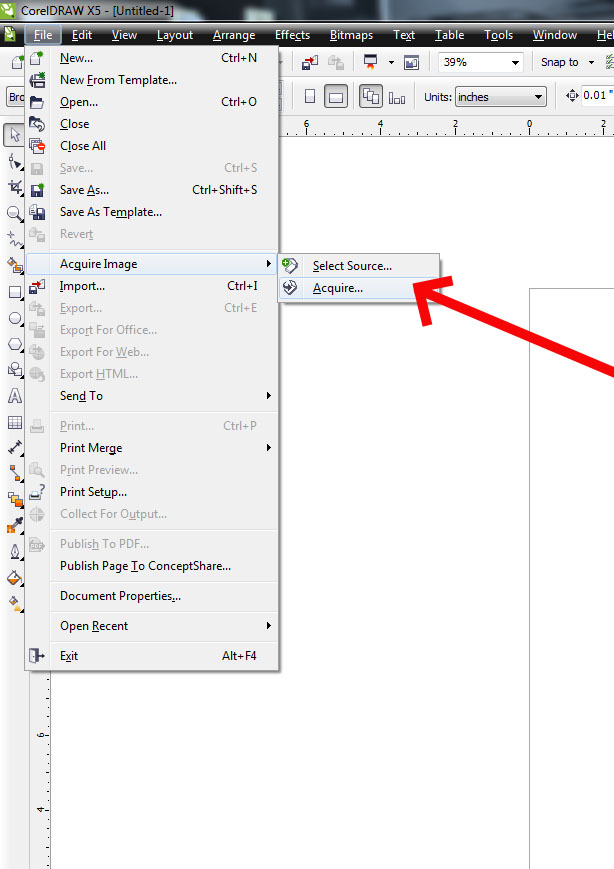Expand the Acquire Image submenu
The image size is (614, 869).
coord(152,264)
